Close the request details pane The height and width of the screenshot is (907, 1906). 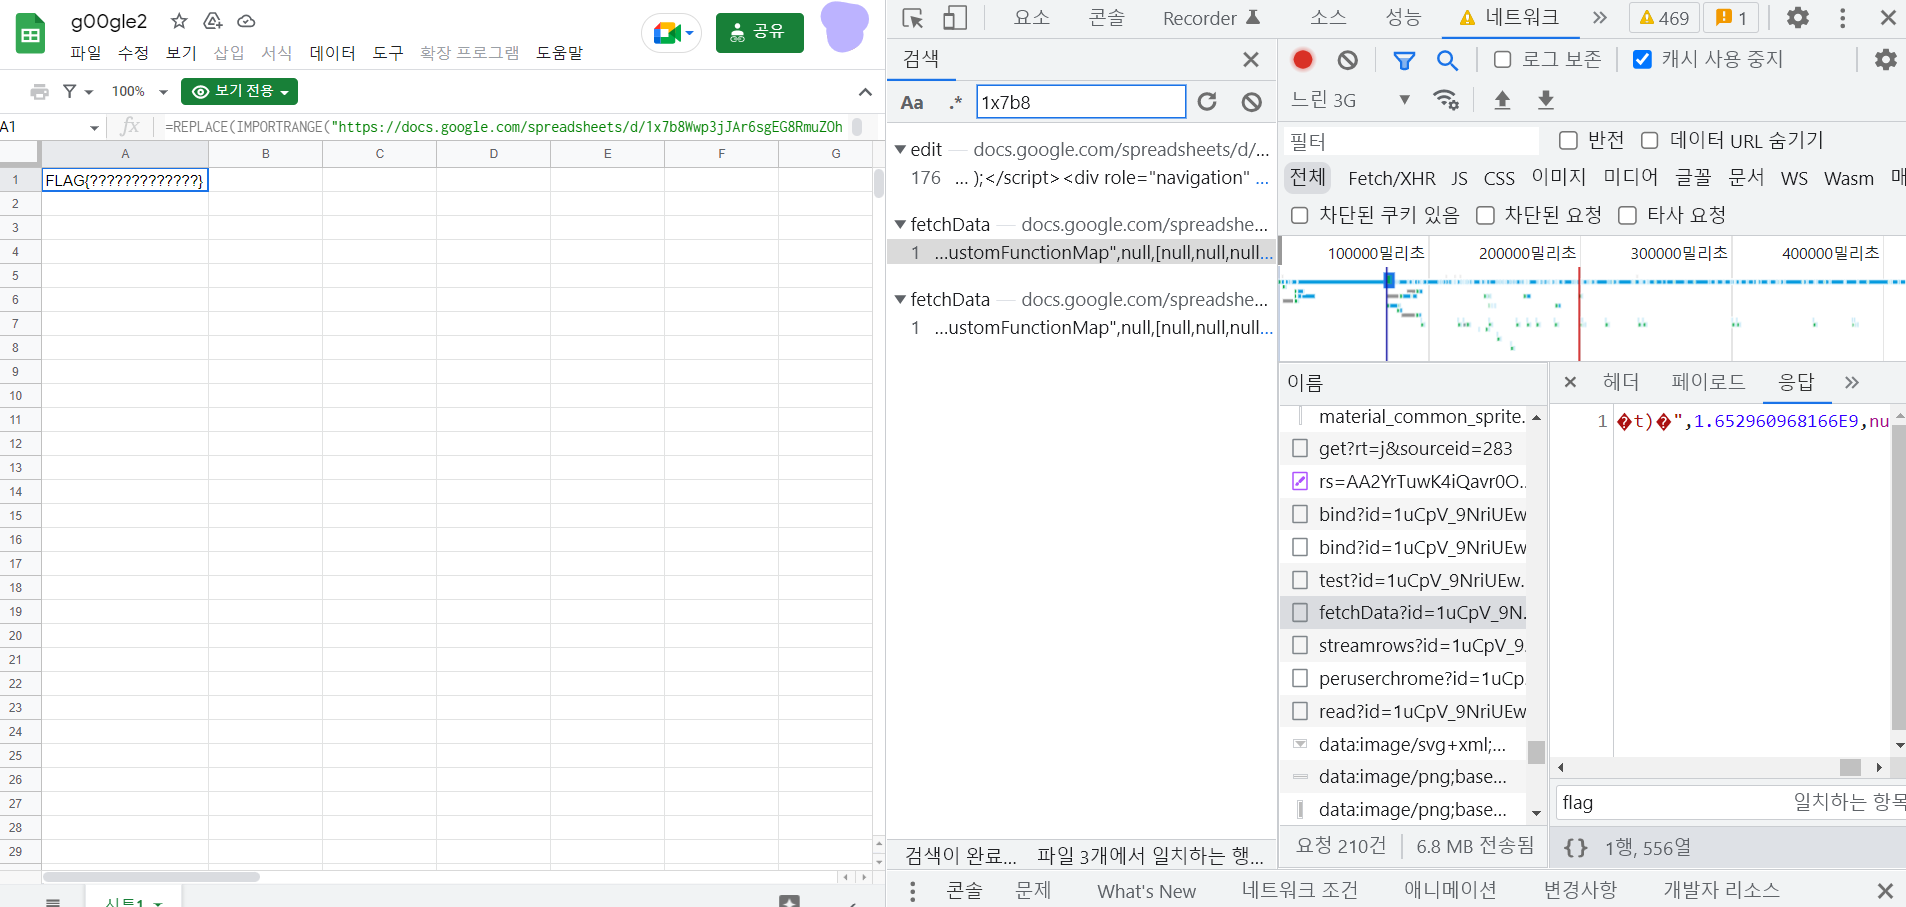coord(1570,382)
